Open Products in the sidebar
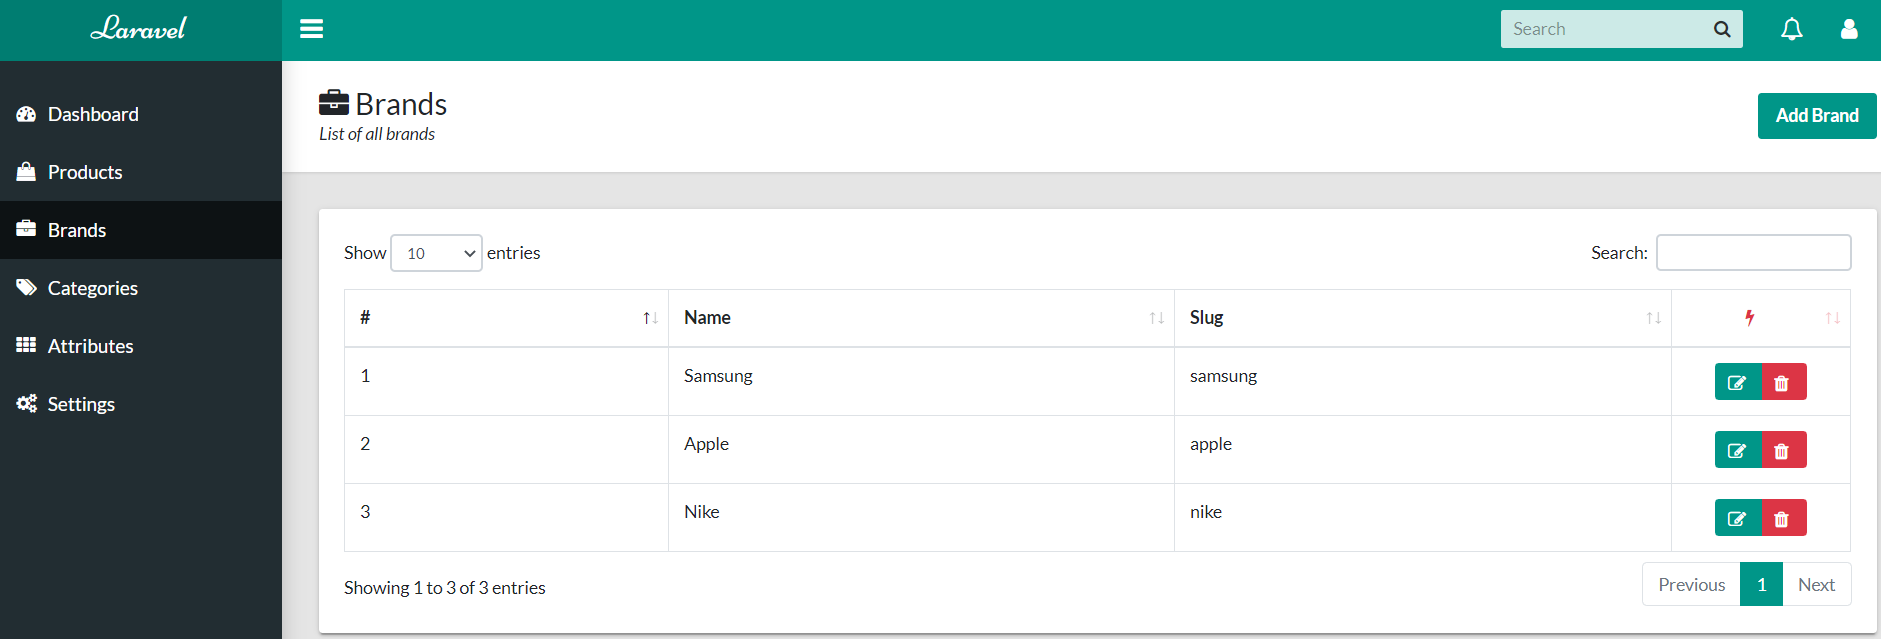1881x639 pixels. click(85, 172)
